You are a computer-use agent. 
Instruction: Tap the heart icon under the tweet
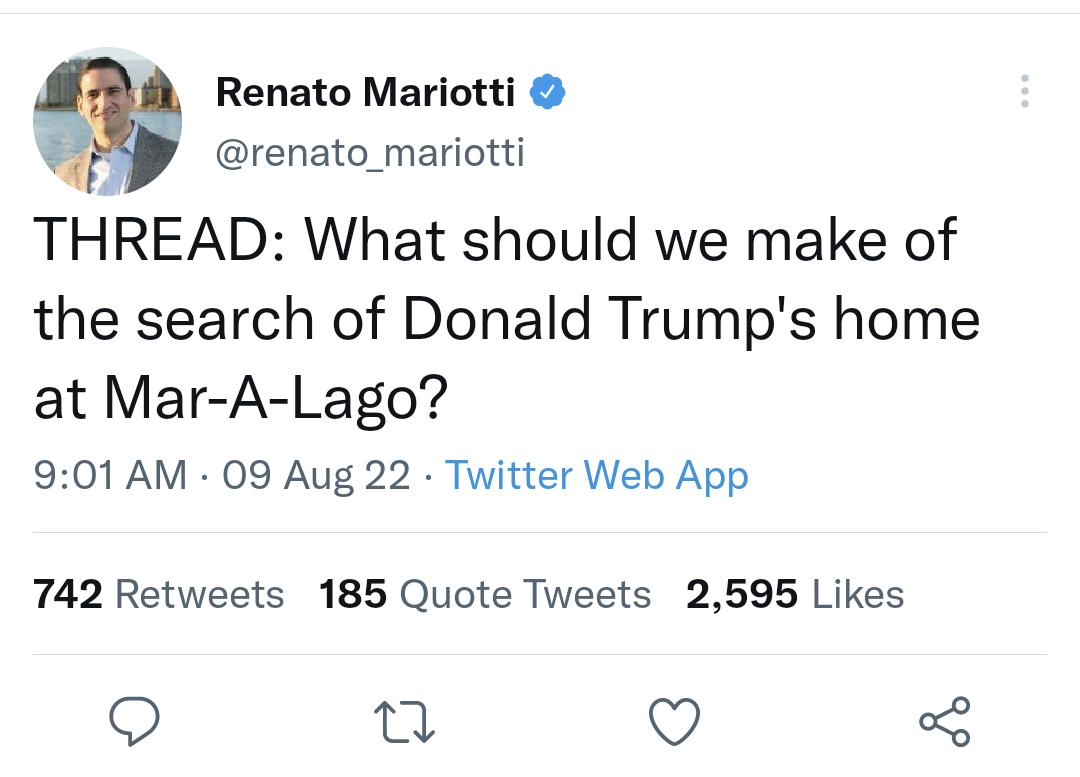[675, 719]
